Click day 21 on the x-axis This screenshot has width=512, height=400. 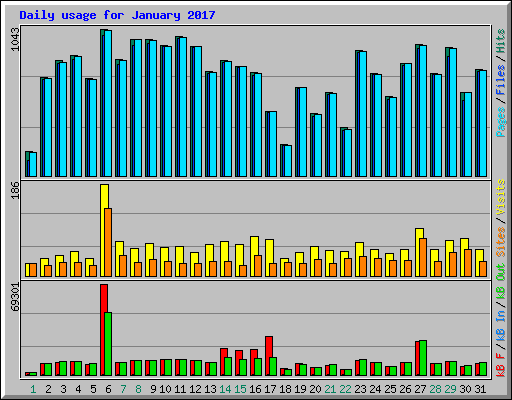(330, 389)
